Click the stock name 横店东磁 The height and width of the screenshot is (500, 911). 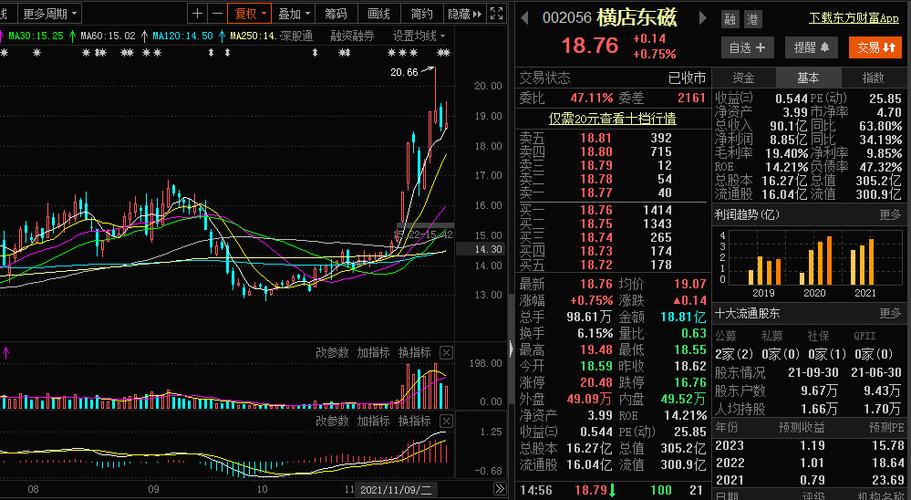(x=637, y=17)
